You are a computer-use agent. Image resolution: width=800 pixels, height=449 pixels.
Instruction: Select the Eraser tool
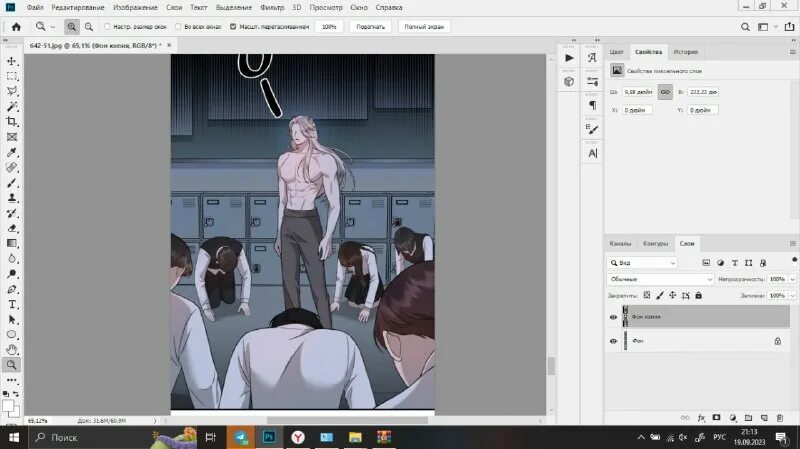pyautogui.click(x=12, y=229)
